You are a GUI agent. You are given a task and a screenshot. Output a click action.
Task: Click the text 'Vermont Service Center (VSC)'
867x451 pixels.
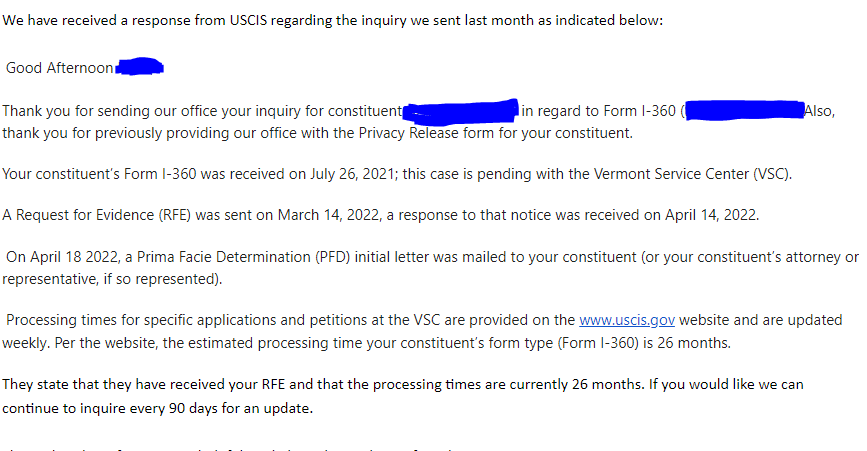692,174
